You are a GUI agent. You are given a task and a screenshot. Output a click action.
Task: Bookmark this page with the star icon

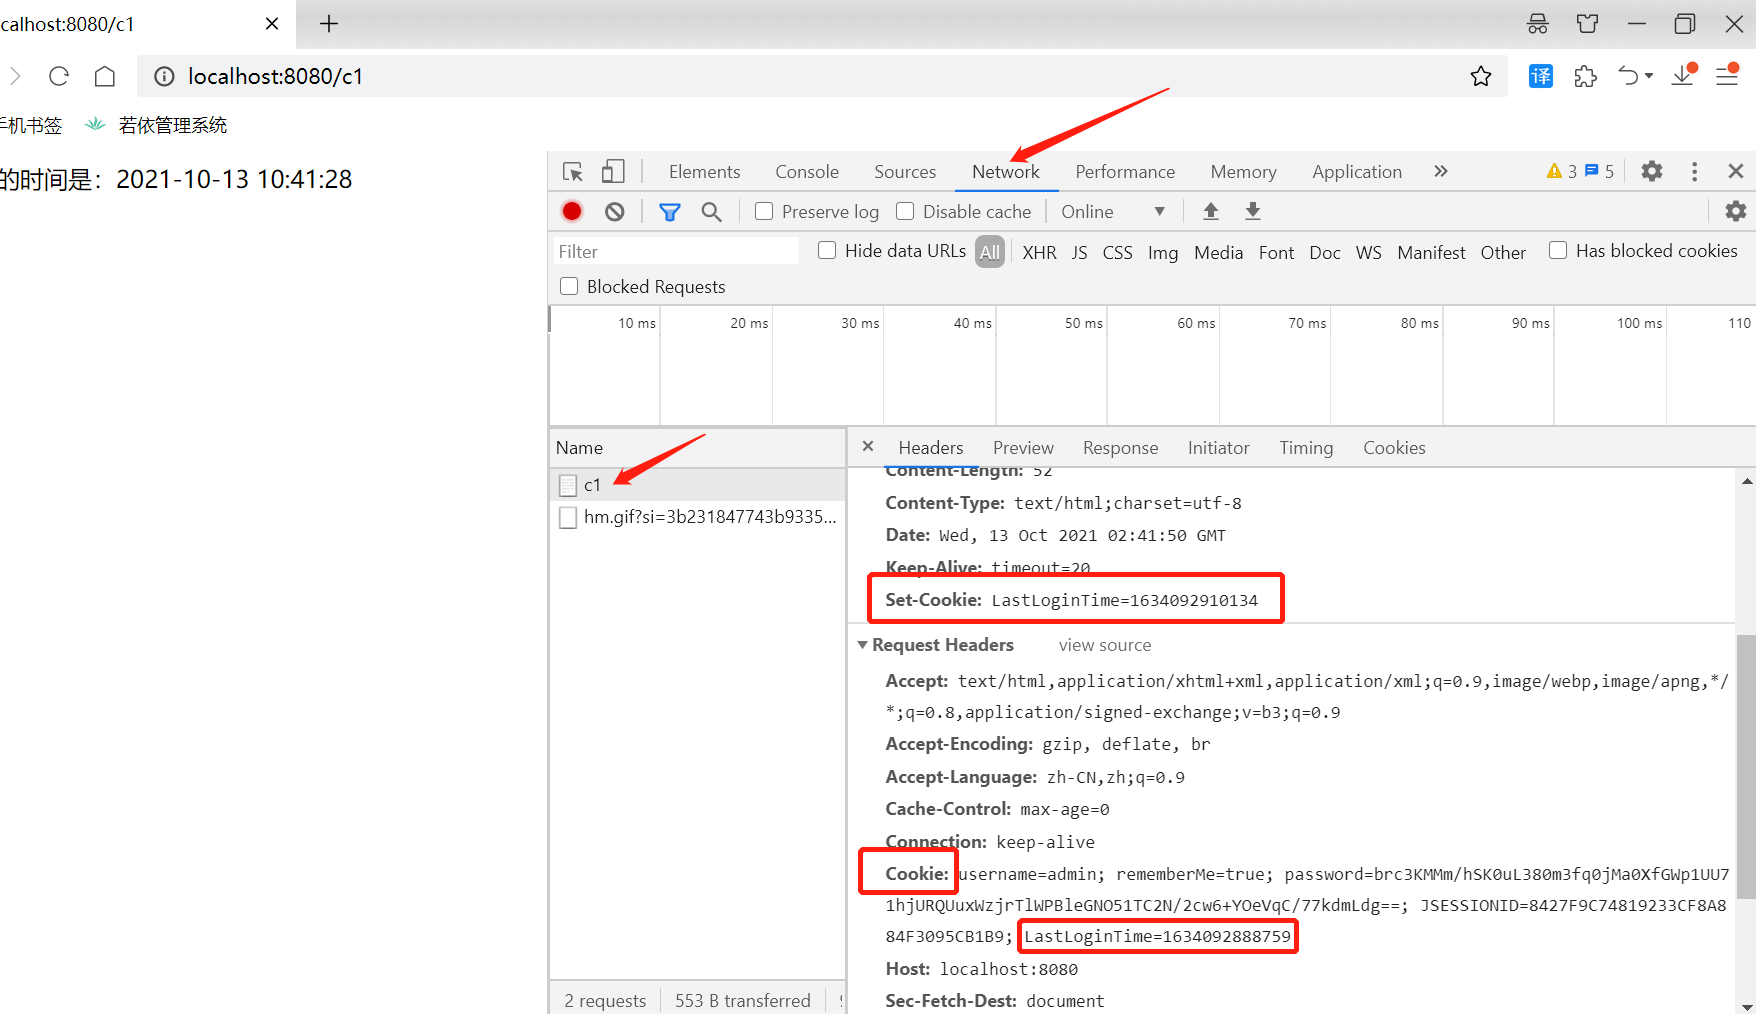click(1481, 76)
